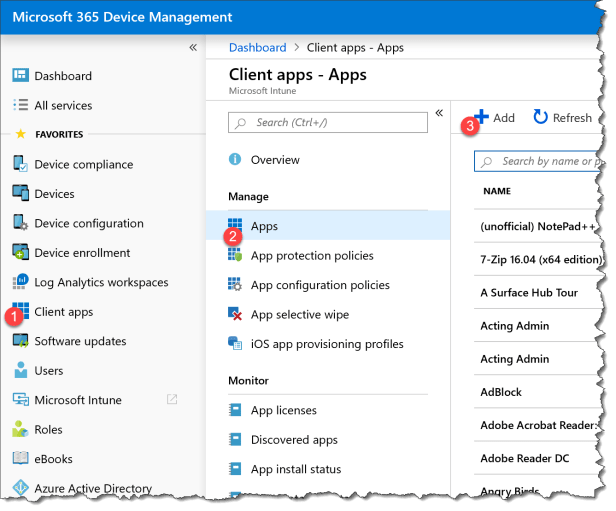Click the Refresh circular arrow icon
The image size is (616, 511).
(541, 117)
